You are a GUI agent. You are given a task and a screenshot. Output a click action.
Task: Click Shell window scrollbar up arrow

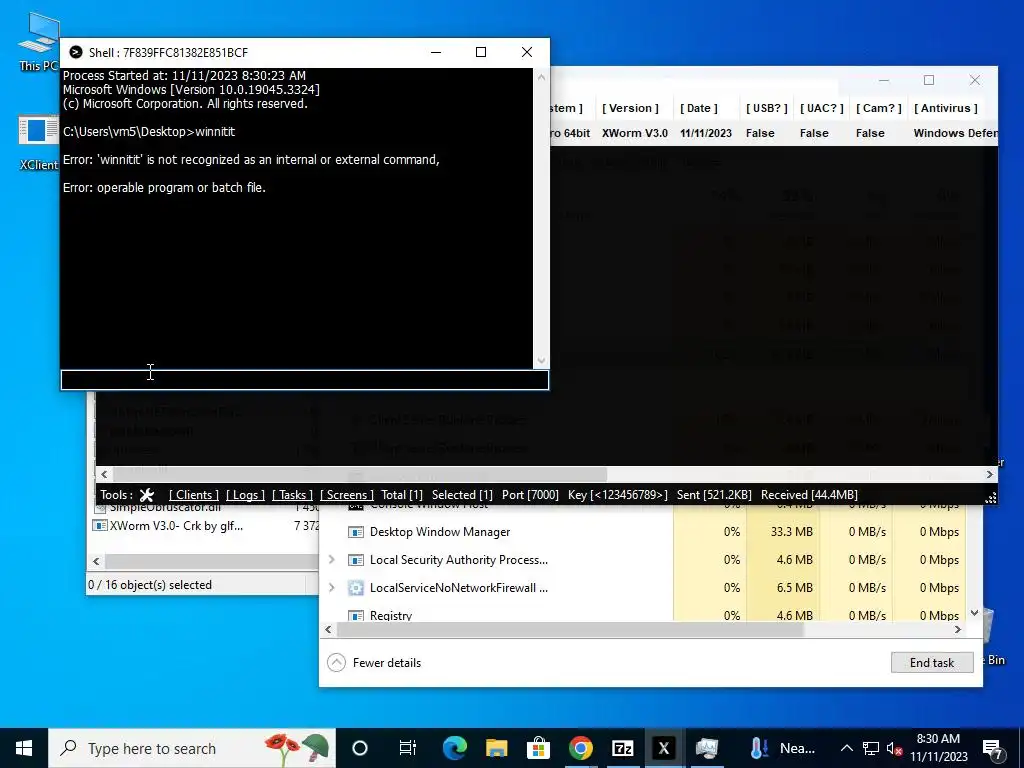541,77
